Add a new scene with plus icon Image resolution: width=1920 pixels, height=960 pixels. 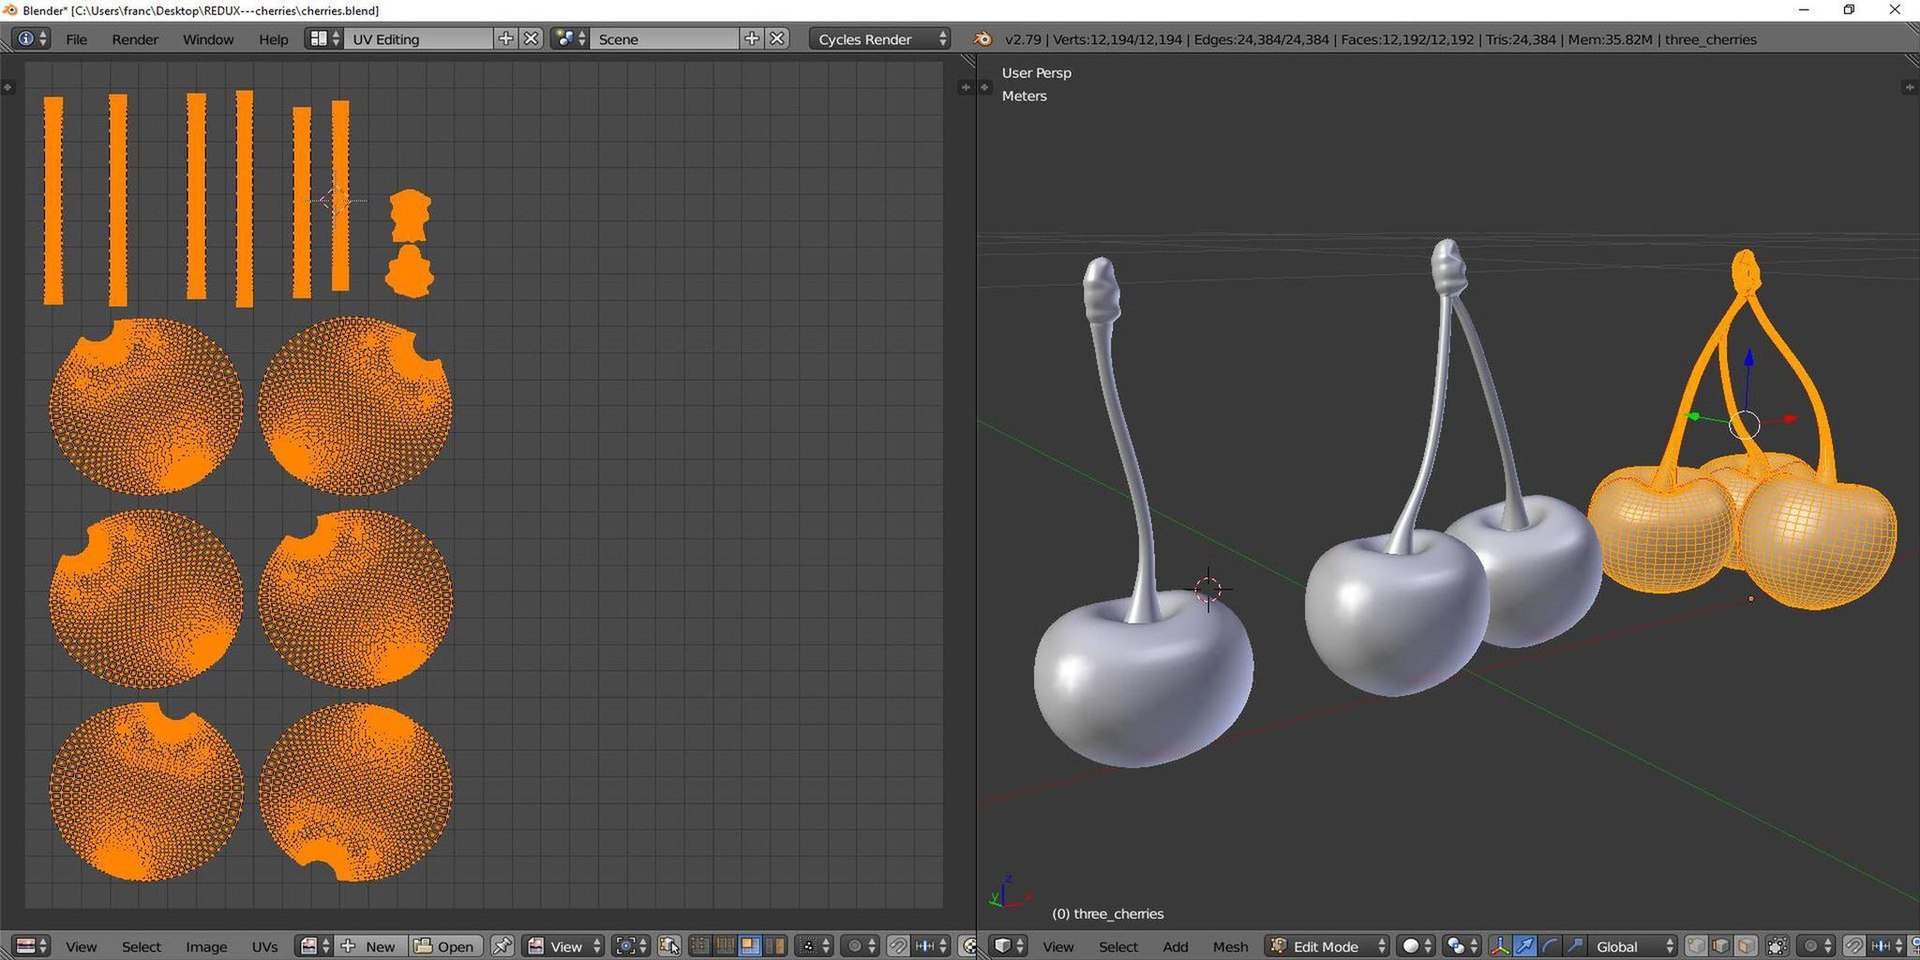(752, 39)
